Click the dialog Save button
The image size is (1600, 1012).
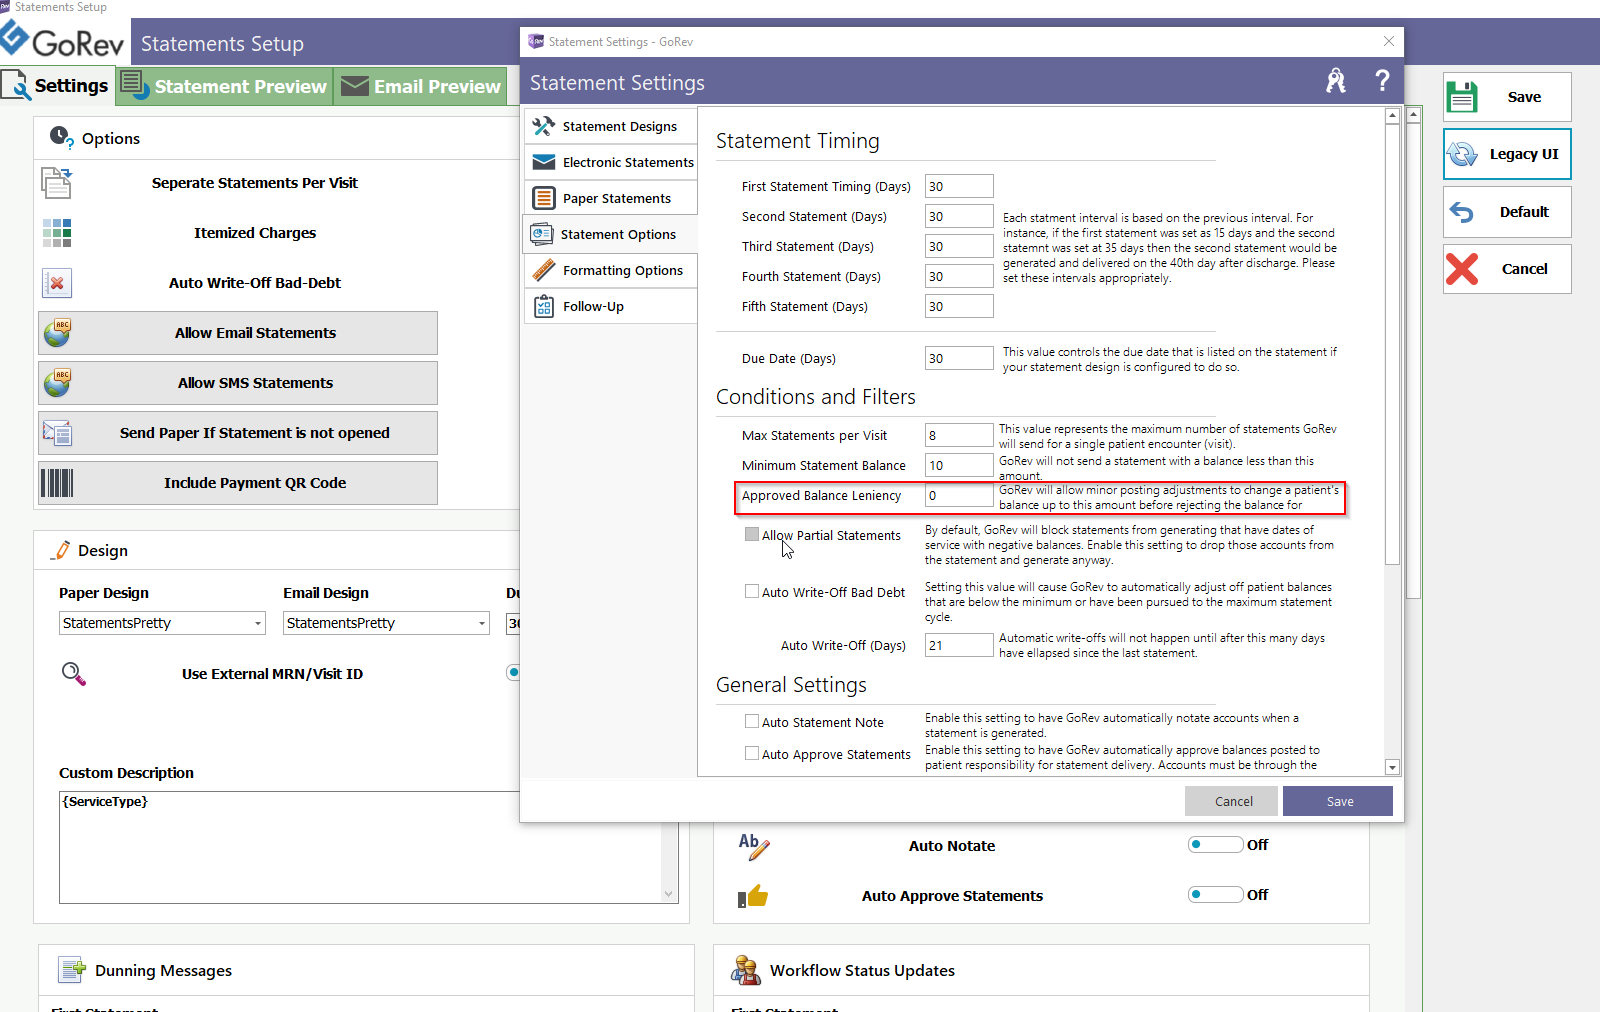pyautogui.click(x=1338, y=801)
